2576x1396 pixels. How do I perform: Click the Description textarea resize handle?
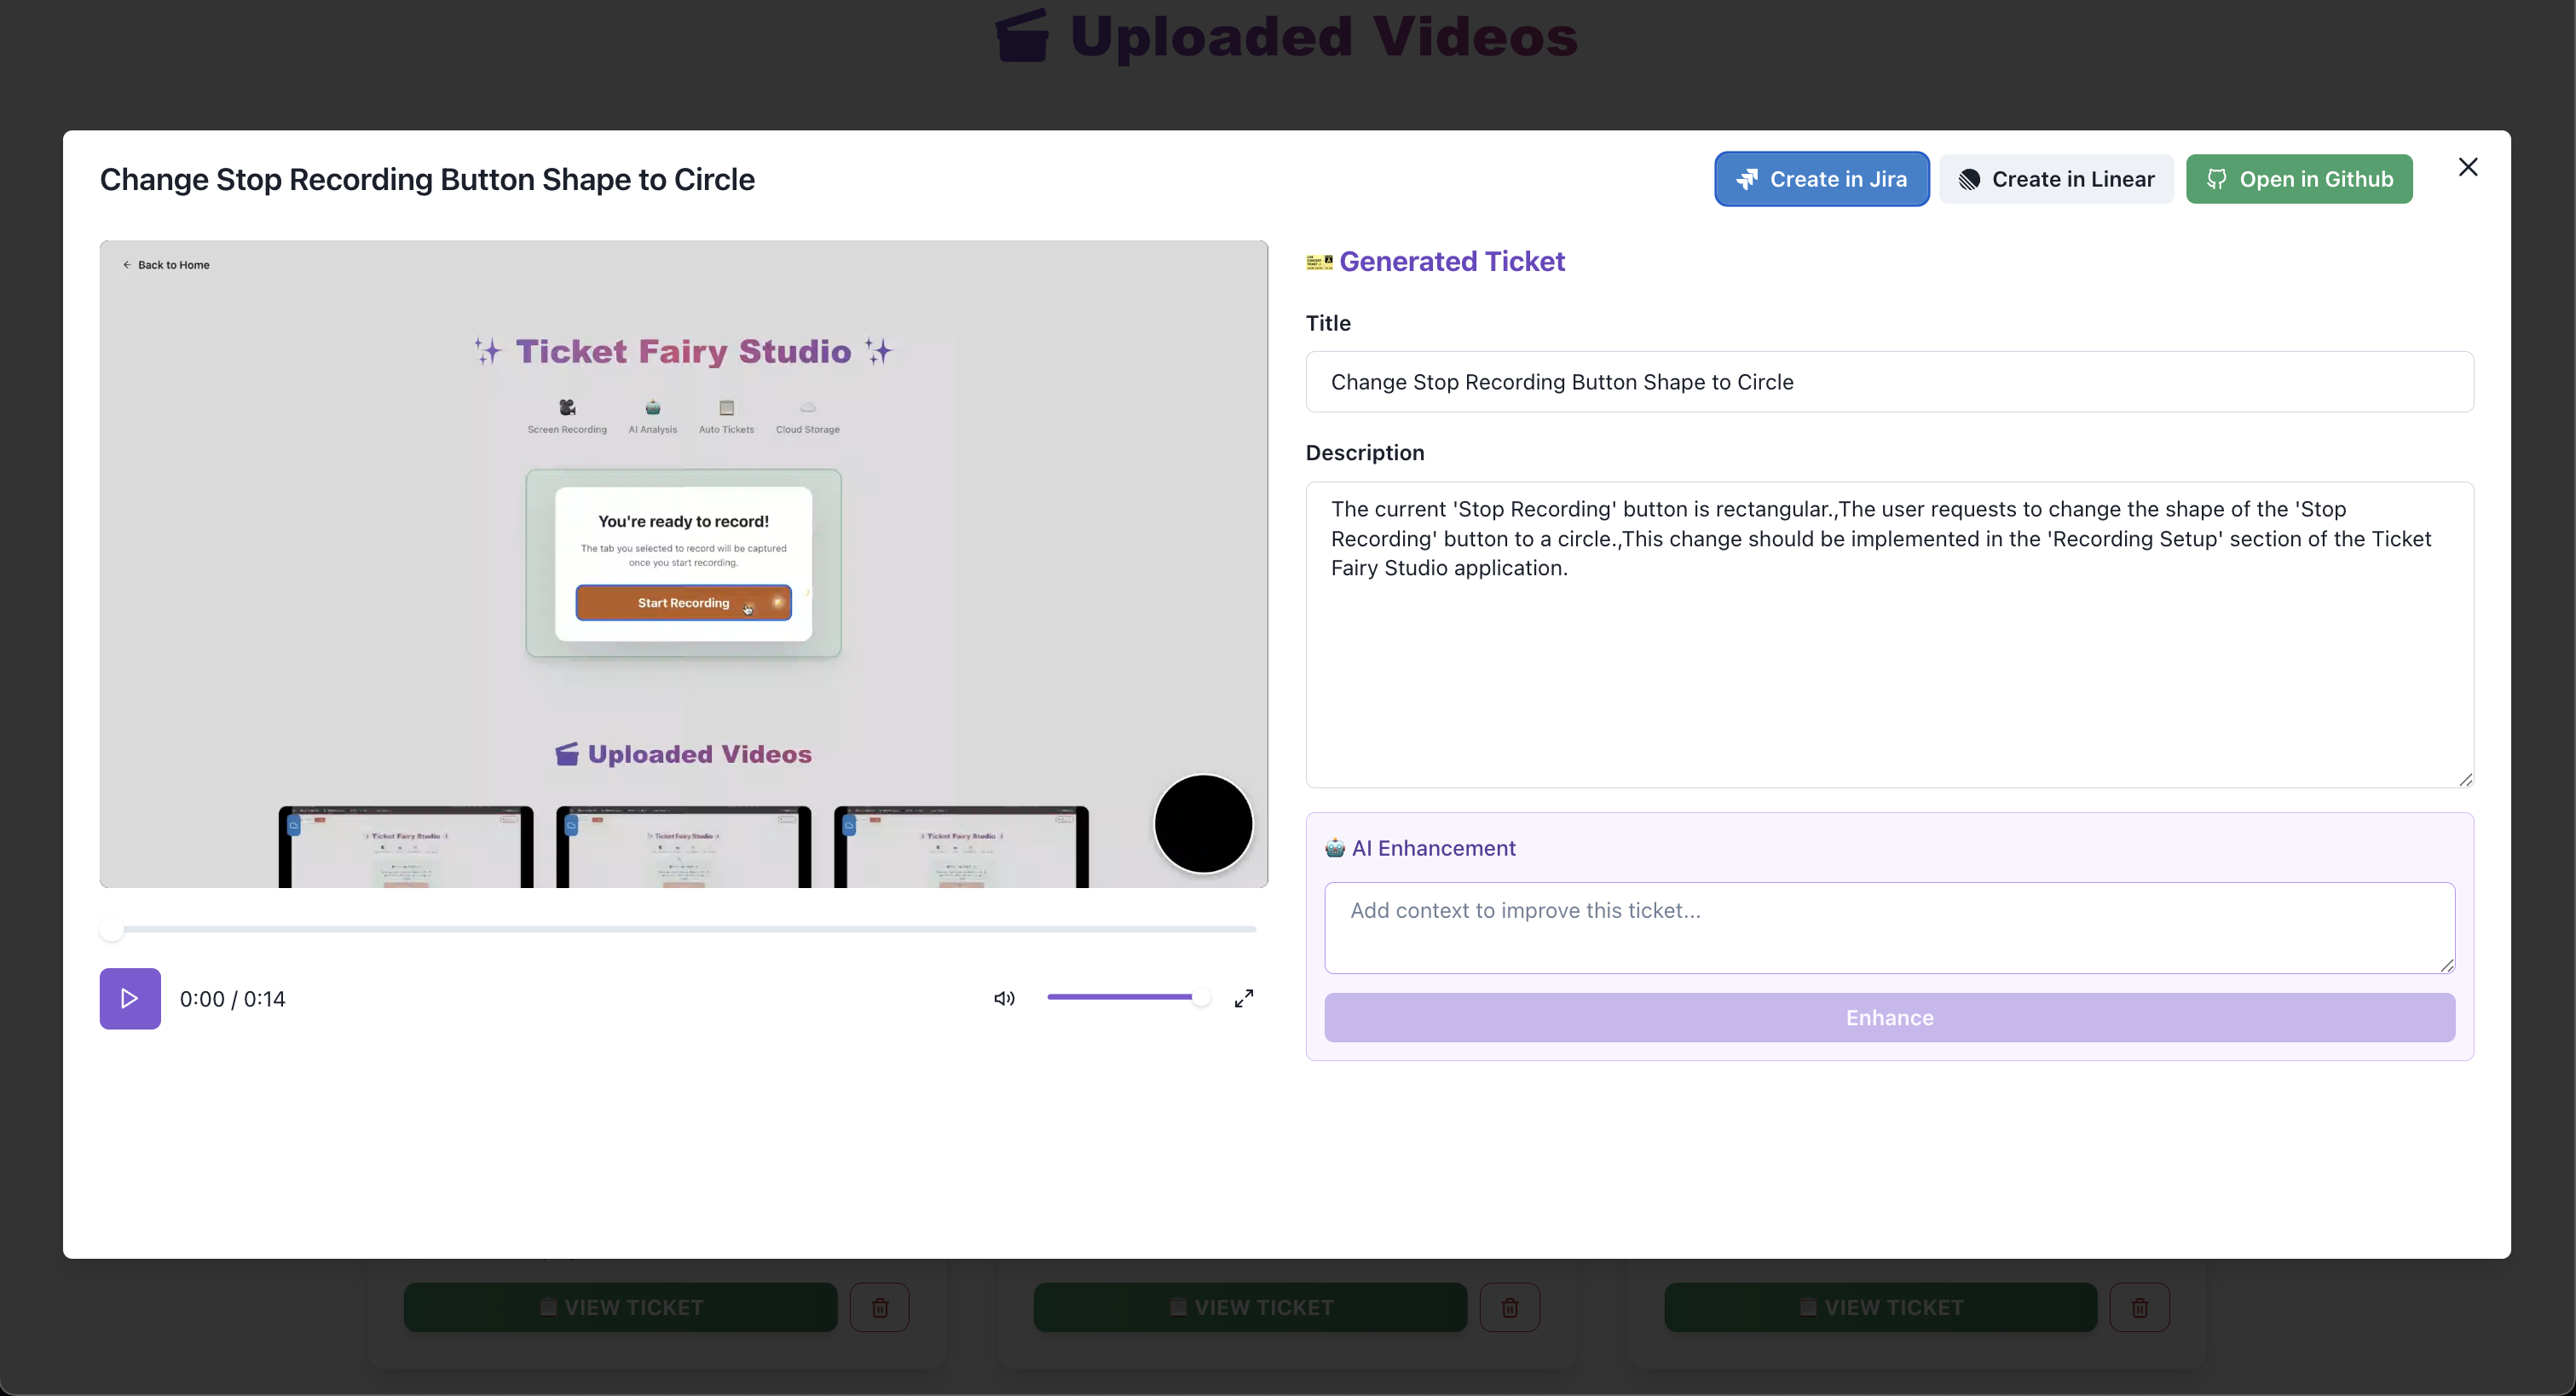2464,779
